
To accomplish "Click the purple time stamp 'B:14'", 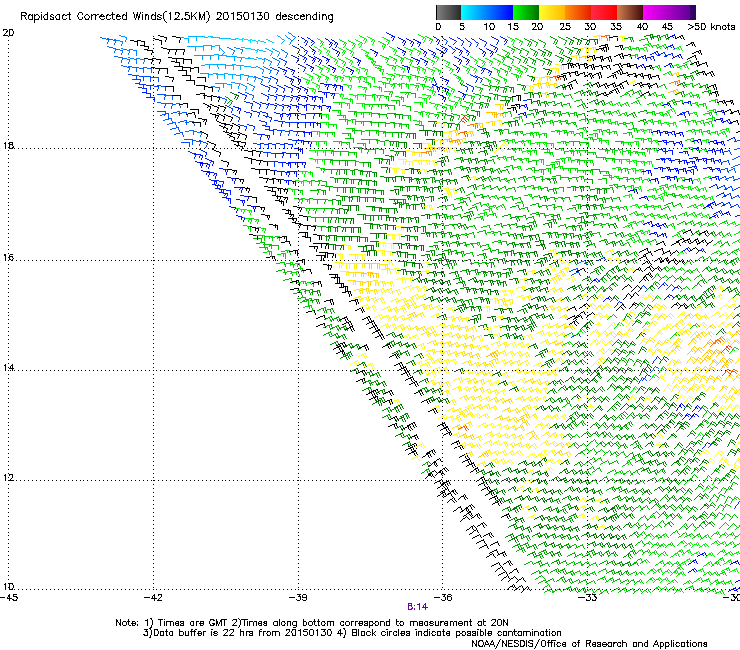I will point(417,607).
